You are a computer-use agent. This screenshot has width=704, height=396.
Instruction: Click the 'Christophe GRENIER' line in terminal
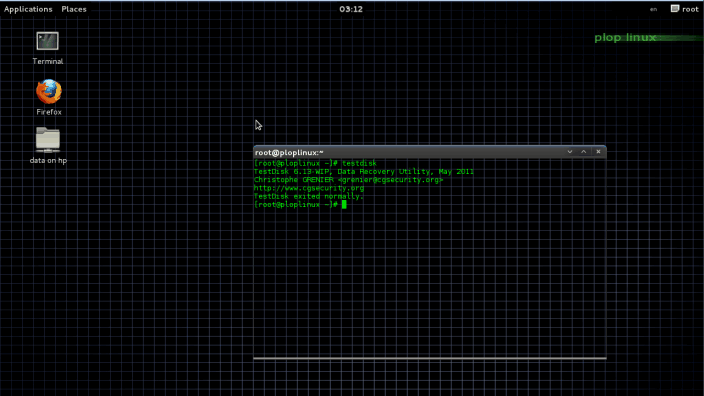coord(348,180)
